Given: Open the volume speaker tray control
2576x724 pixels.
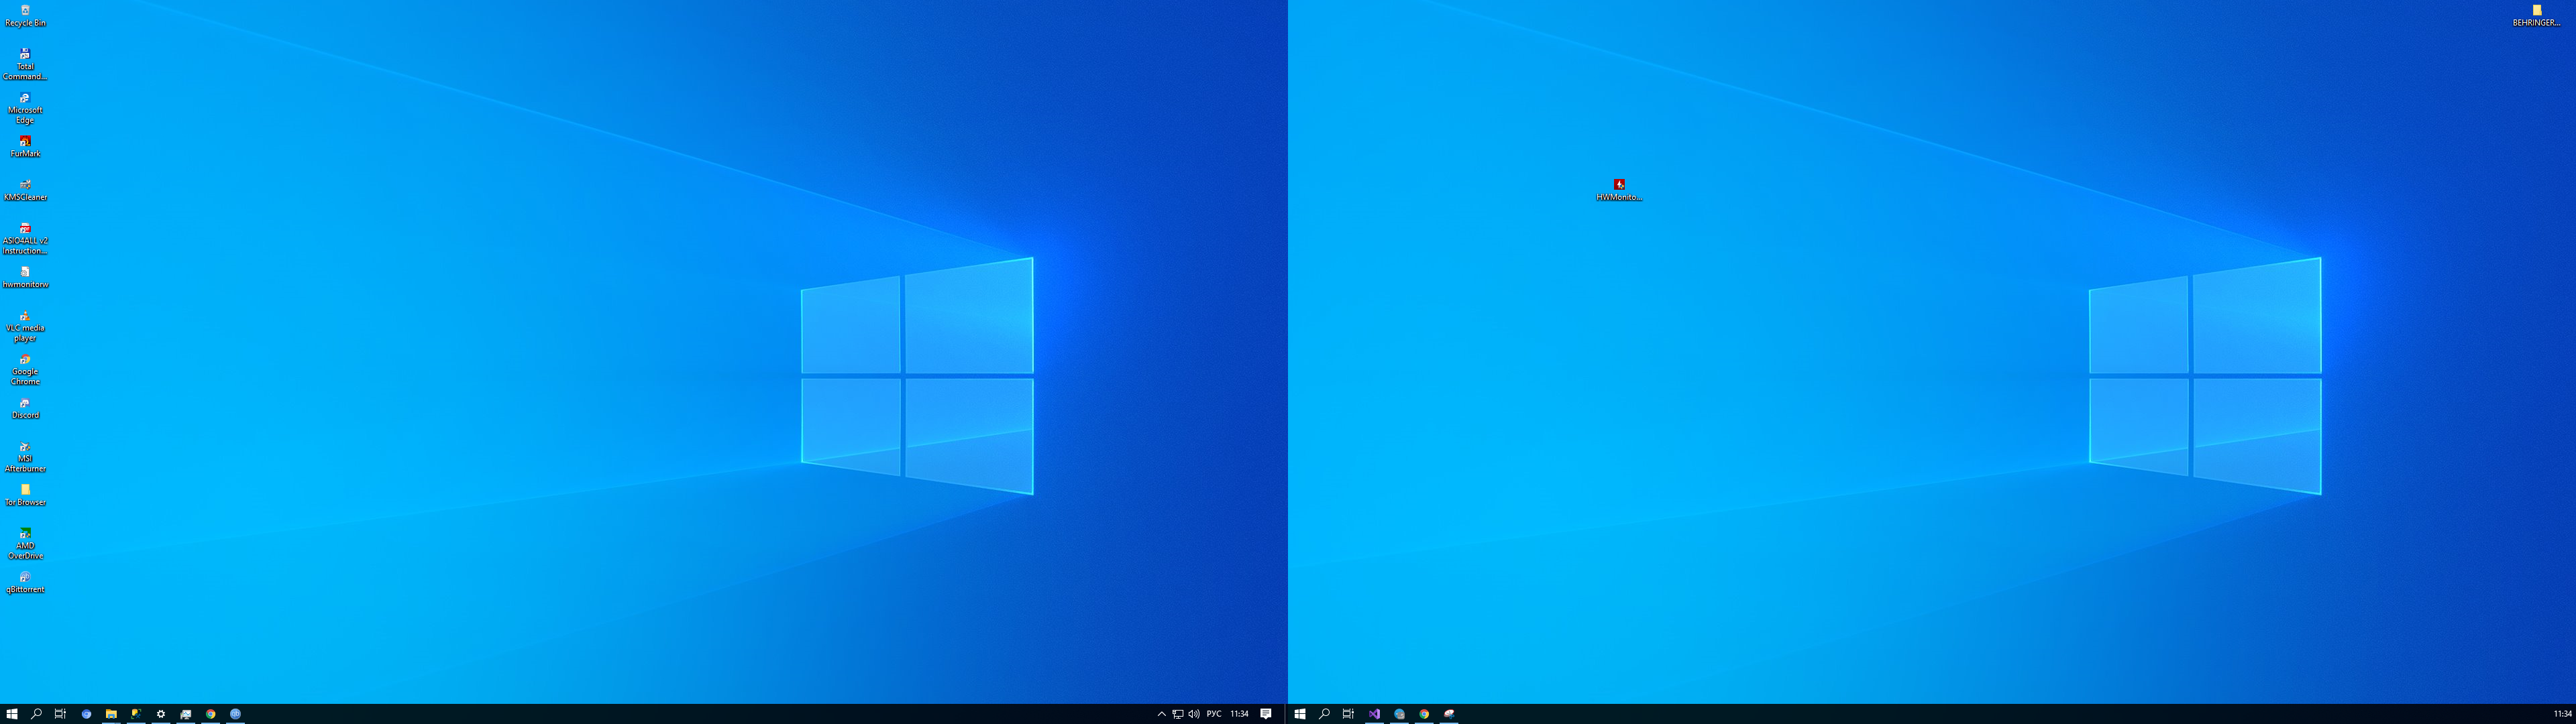Looking at the screenshot, I should tap(1193, 714).
